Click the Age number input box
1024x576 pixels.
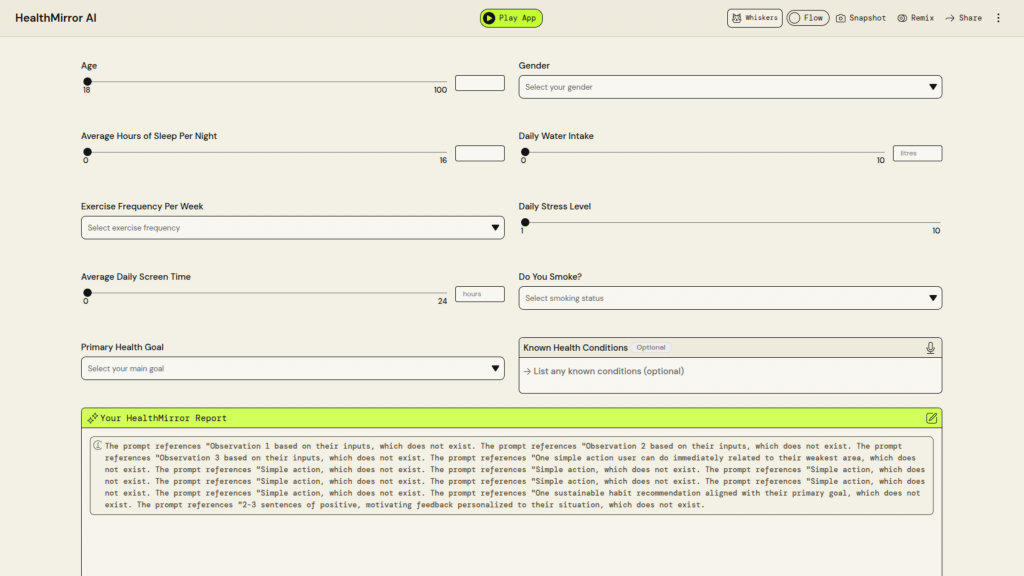(480, 83)
